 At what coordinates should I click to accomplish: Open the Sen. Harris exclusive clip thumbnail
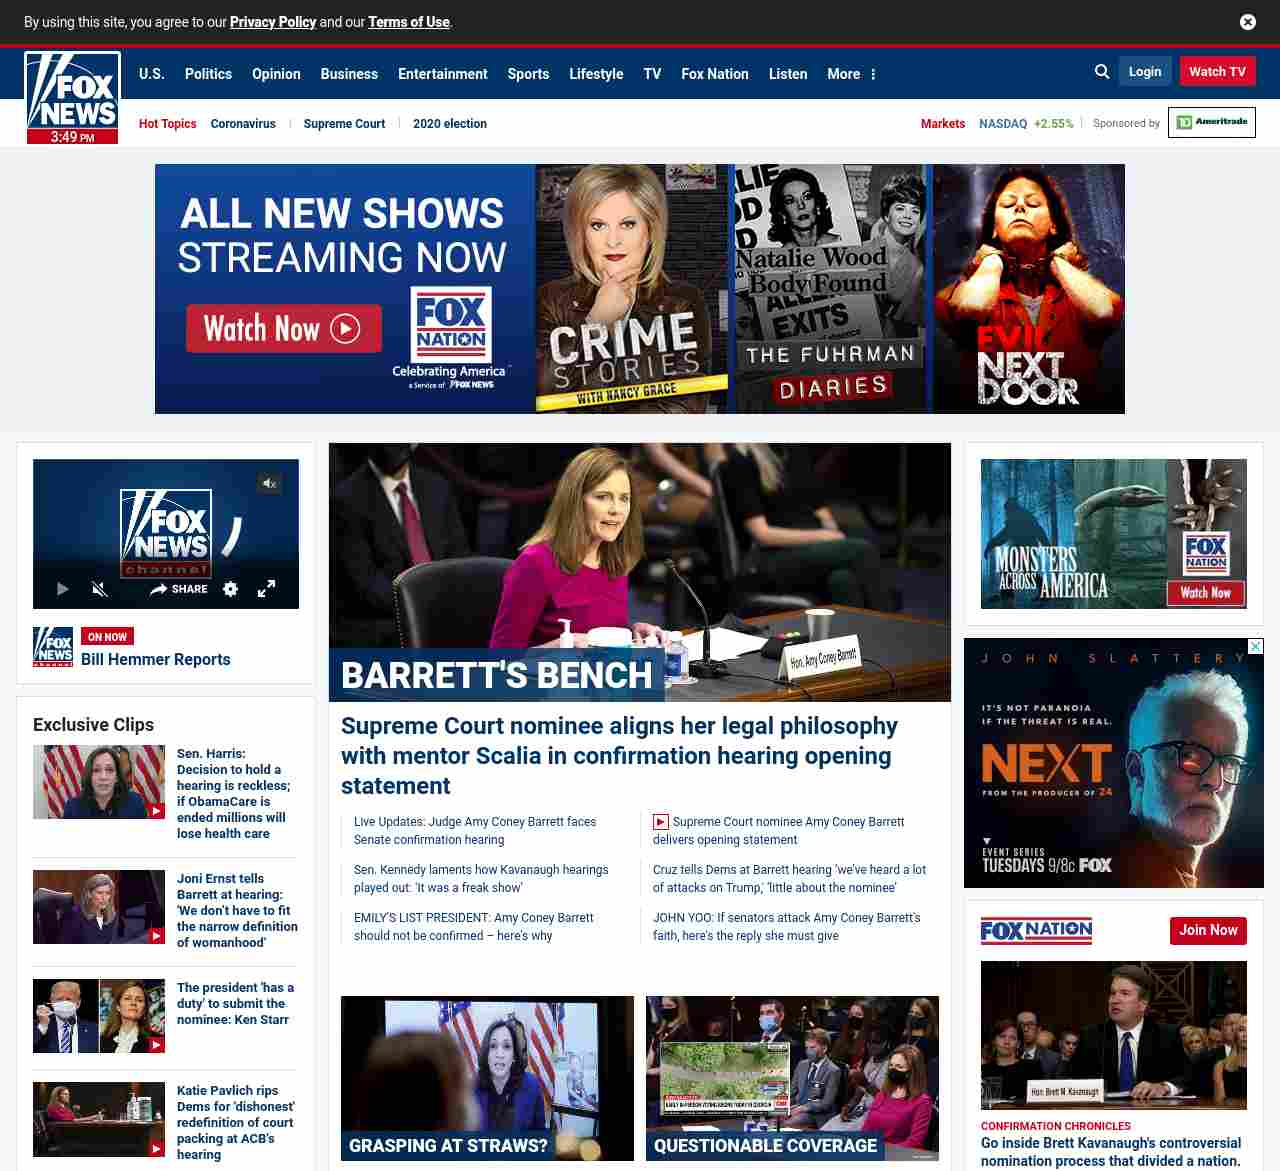(x=99, y=782)
